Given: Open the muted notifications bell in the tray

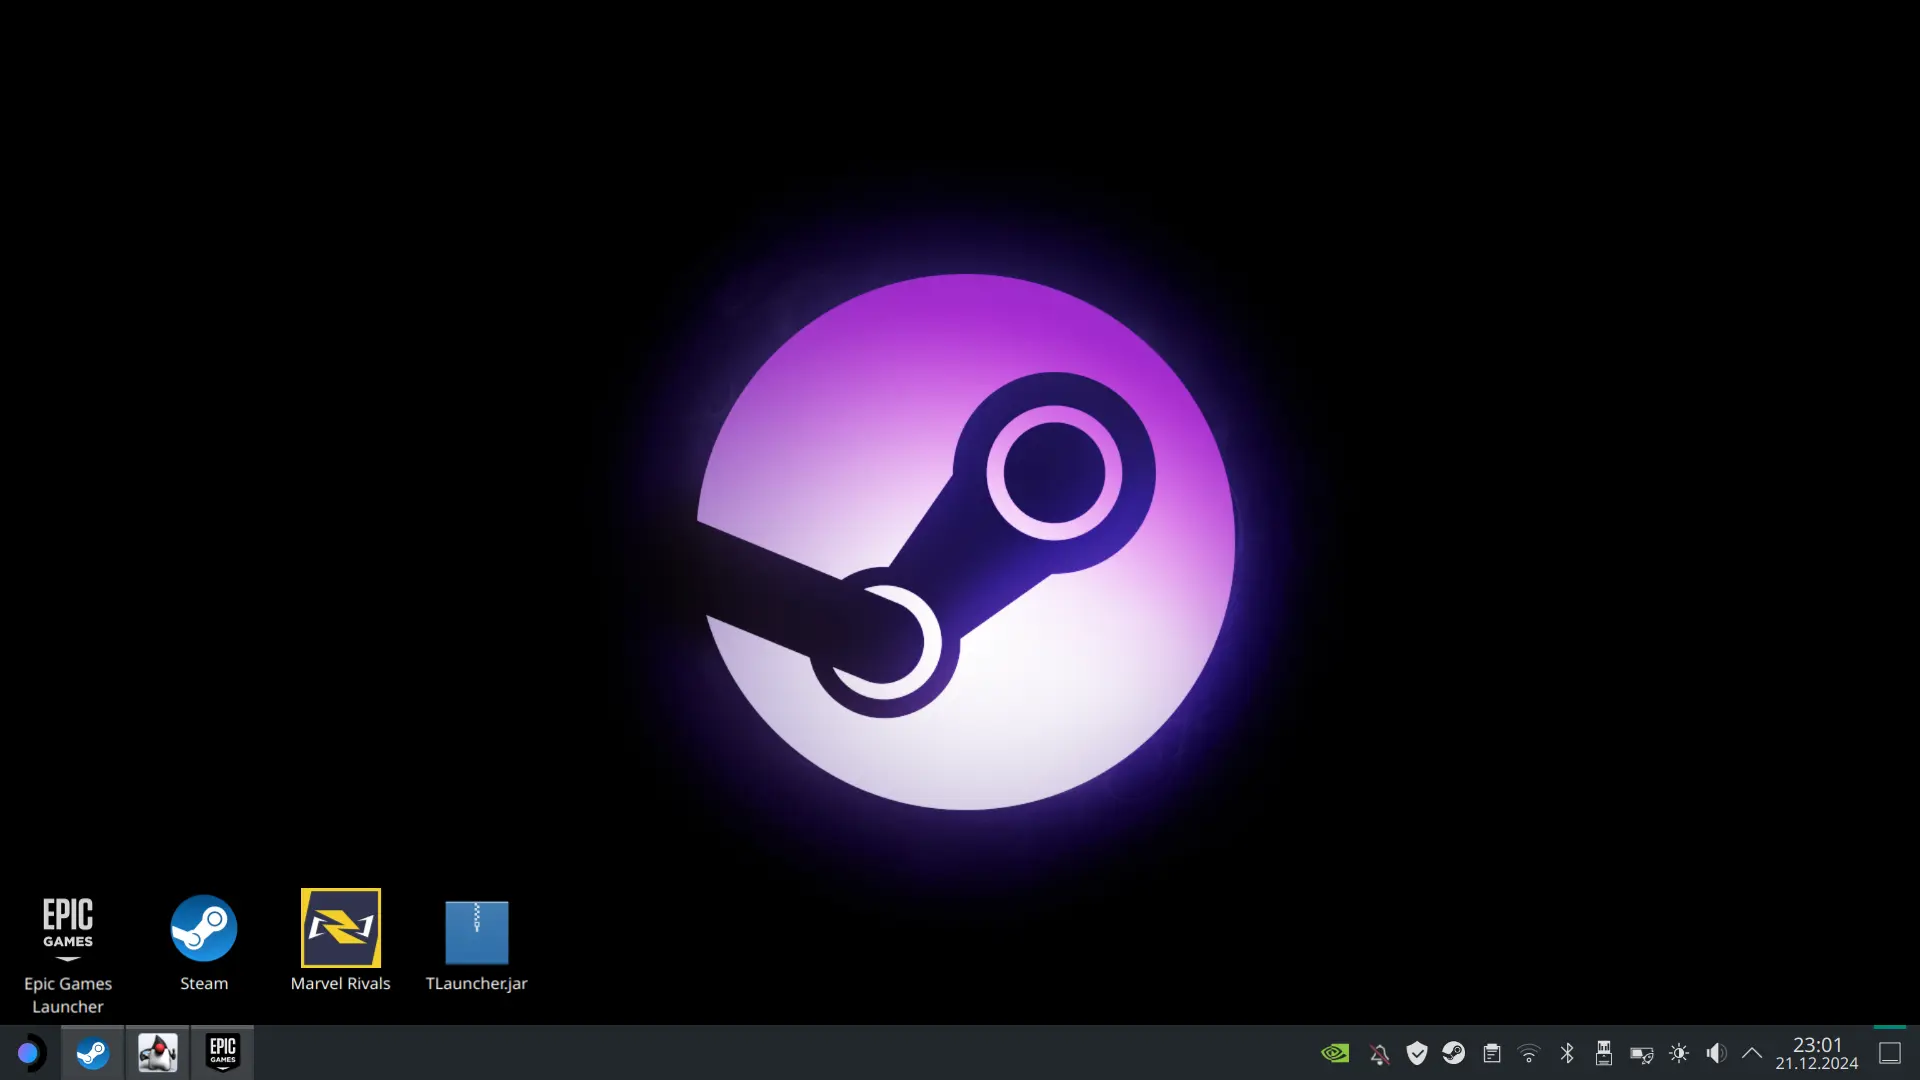Looking at the screenshot, I should (x=1379, y=1053).
